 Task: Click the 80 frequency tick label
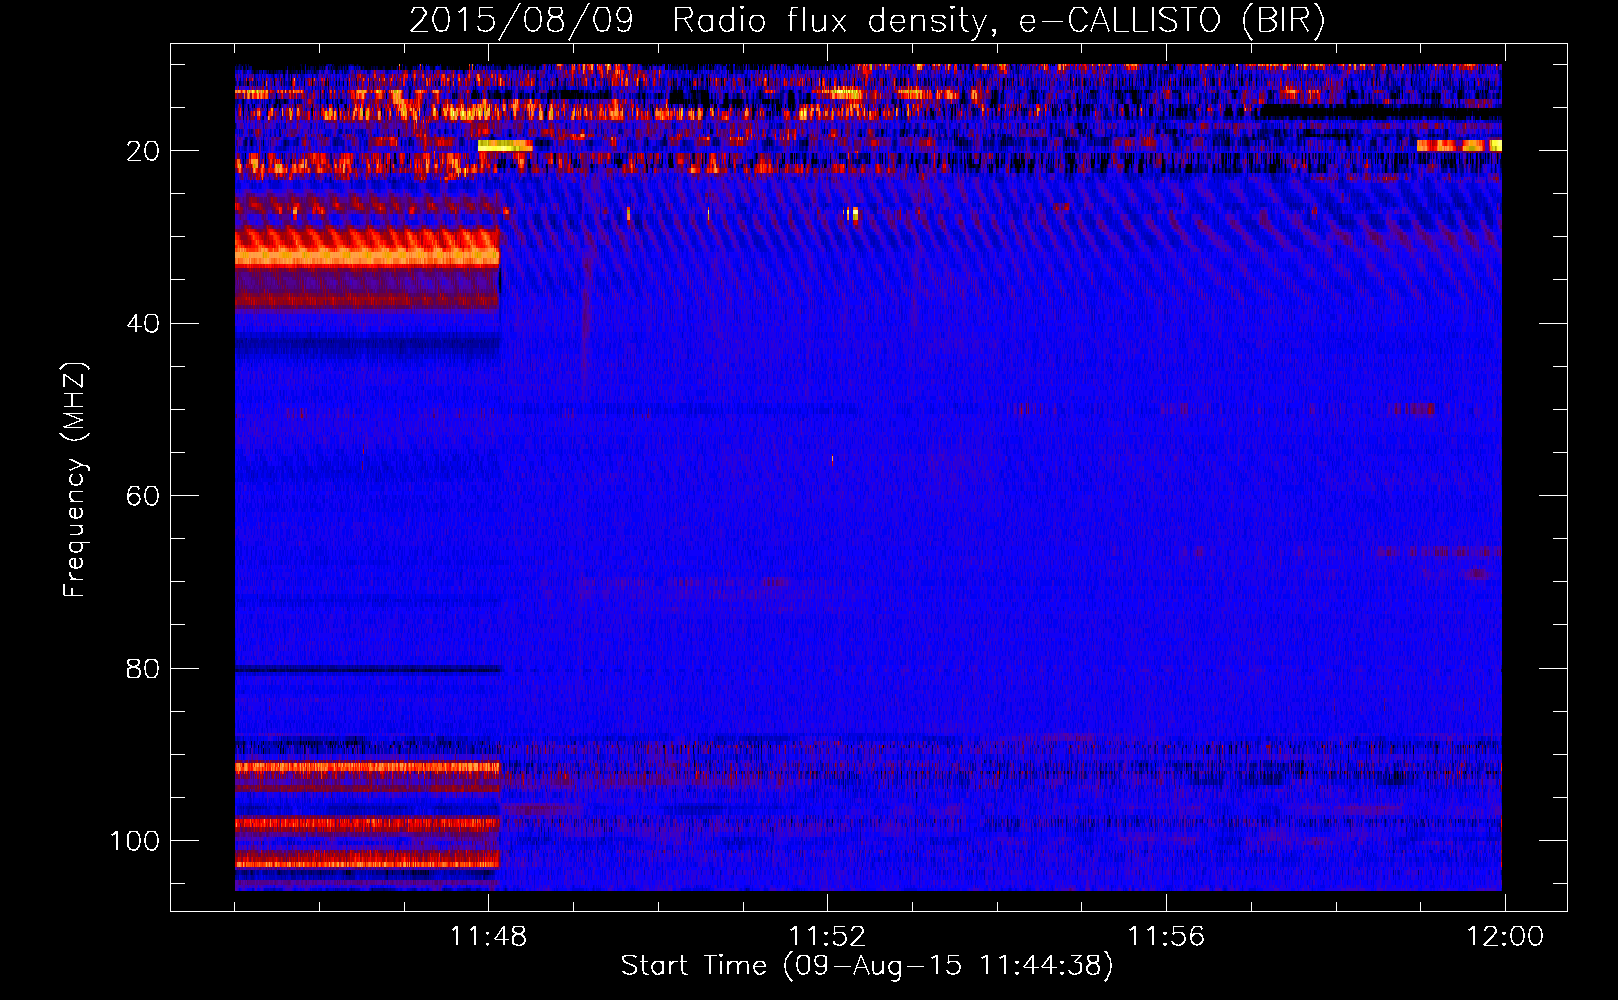tap(143, 669)
